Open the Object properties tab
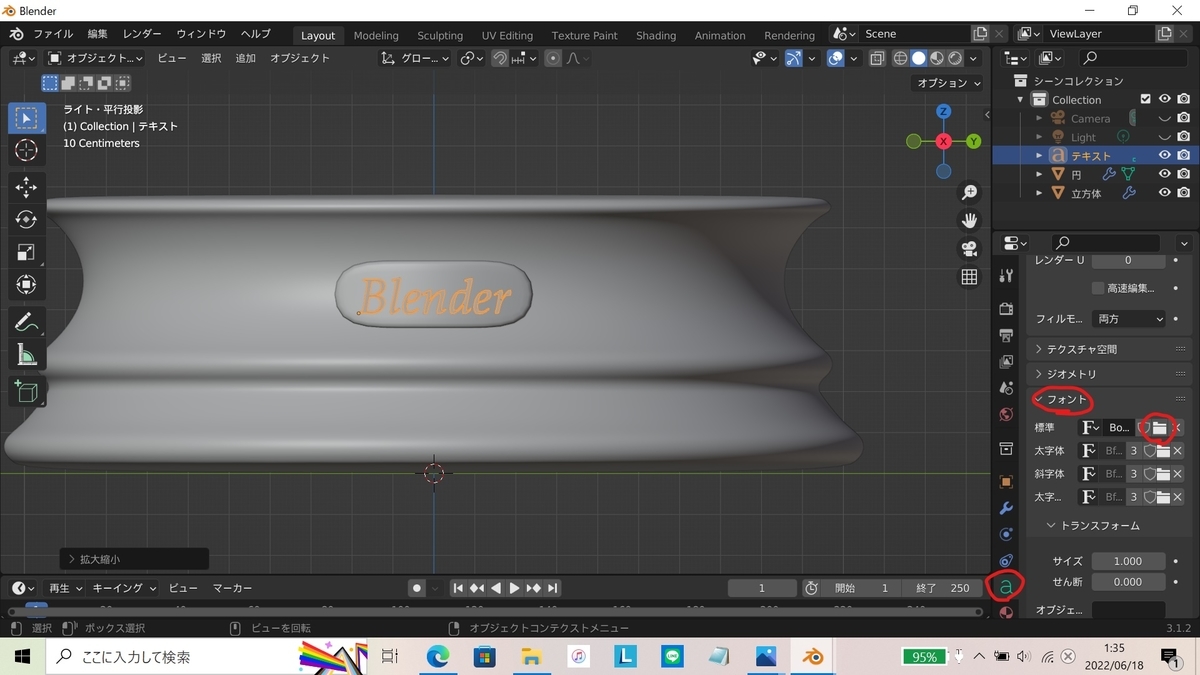 [1006, 481]
